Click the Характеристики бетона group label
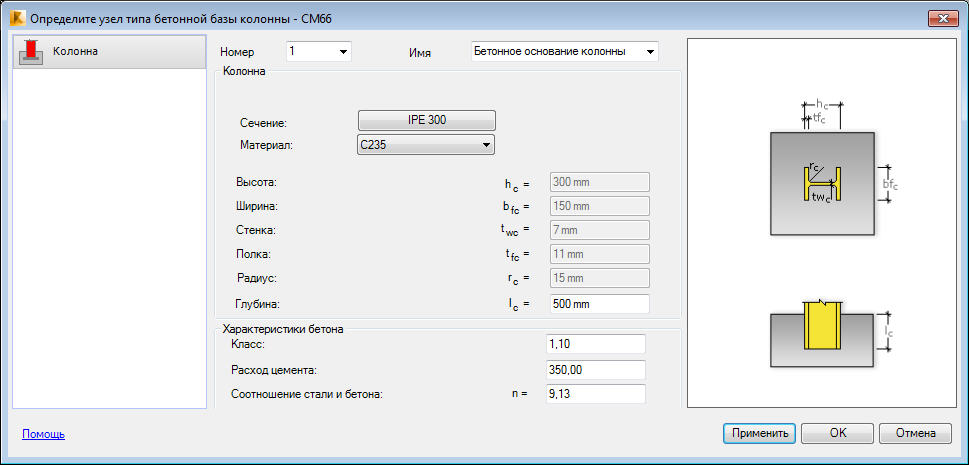The height and width of the screenshot is (465, 969). pos(282,329)
